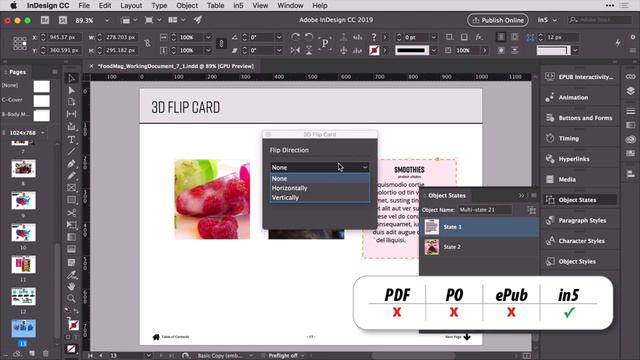Open the File menu
Screen dimensions: 640x360
point(84,6)
